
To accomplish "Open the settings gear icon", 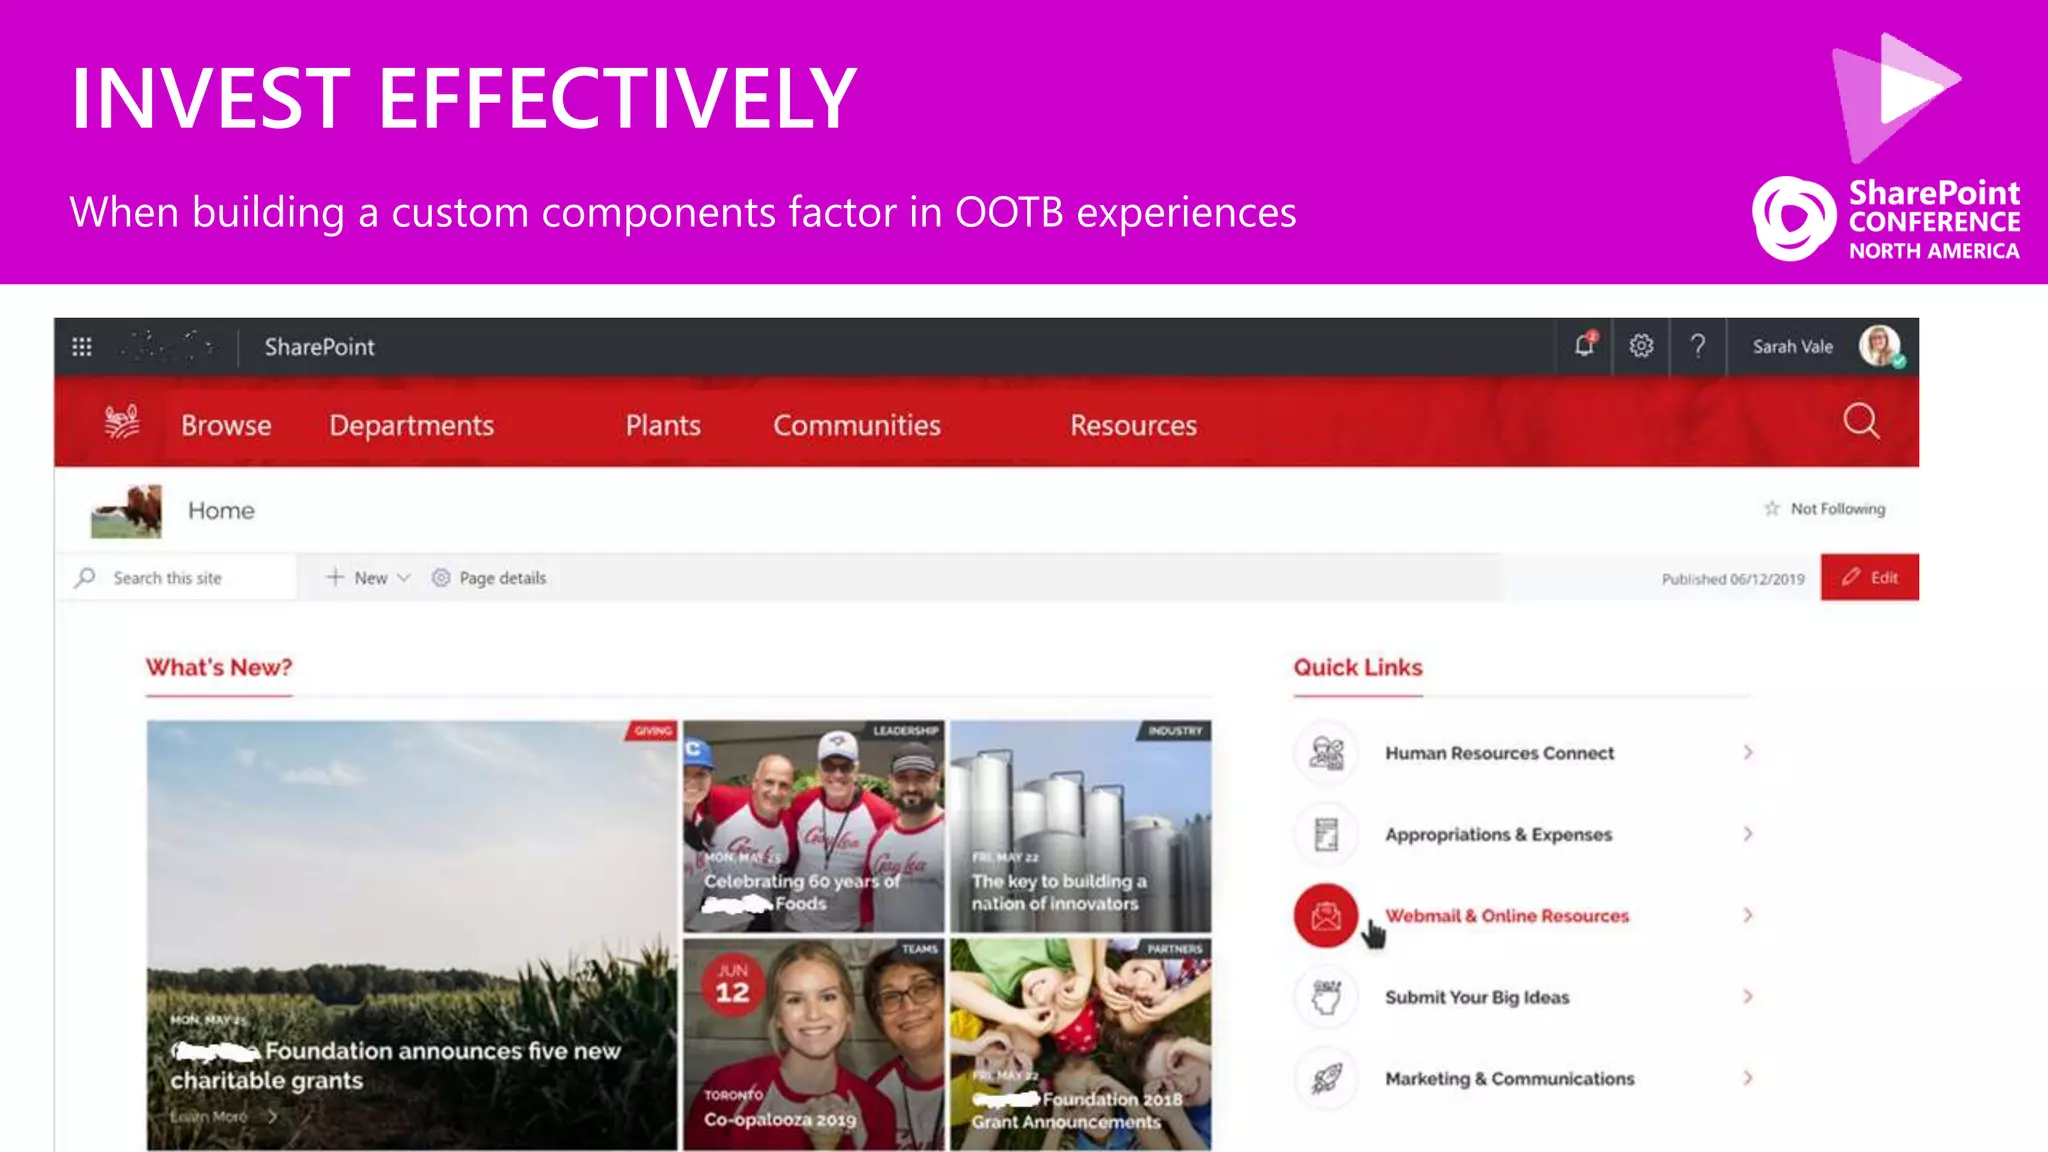I will 1641,346.
